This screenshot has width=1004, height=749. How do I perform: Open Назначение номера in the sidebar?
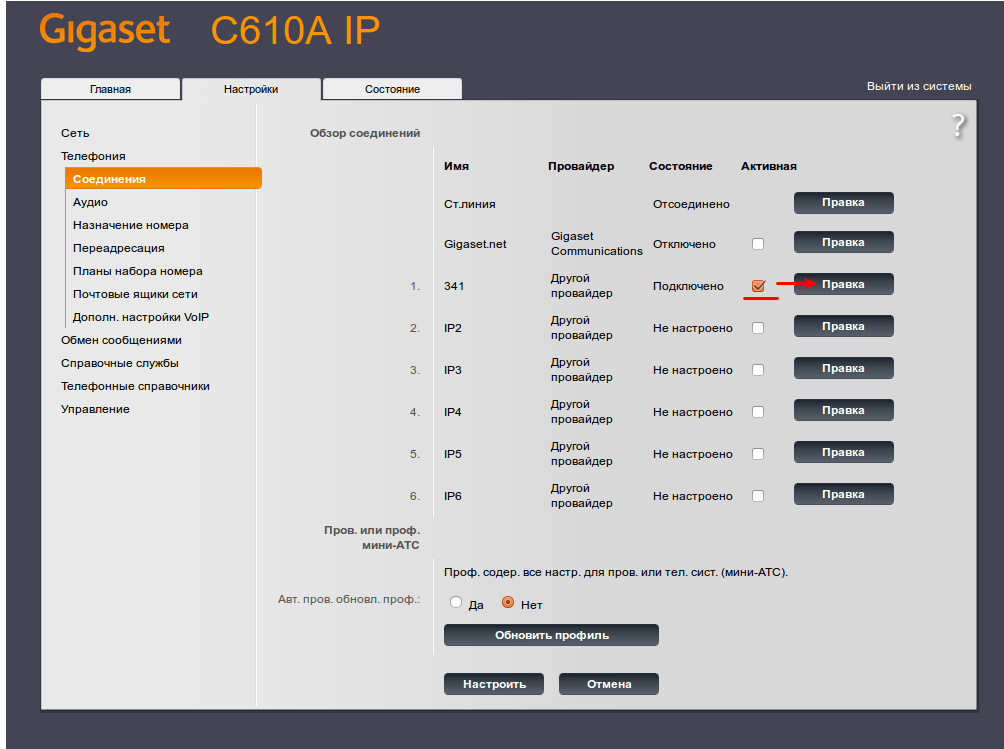pyautogui.click(x=131, y=225)
